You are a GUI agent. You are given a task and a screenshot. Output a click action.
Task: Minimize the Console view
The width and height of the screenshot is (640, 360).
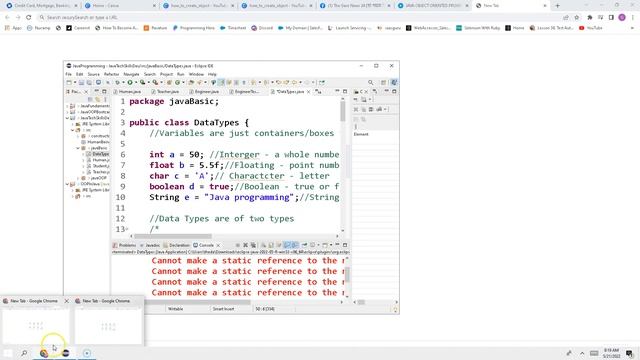pyautogui.click(x=337, y=245)
